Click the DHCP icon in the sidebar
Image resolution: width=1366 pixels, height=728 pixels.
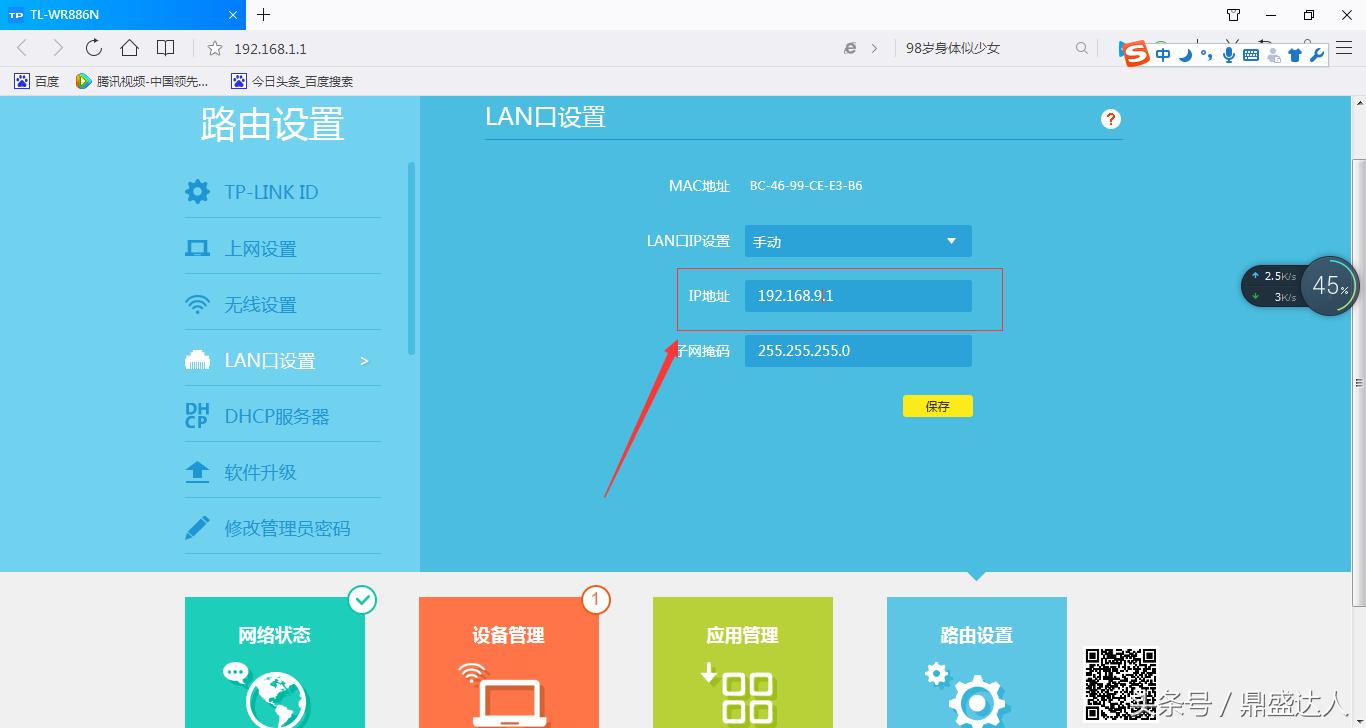point(197,416)
